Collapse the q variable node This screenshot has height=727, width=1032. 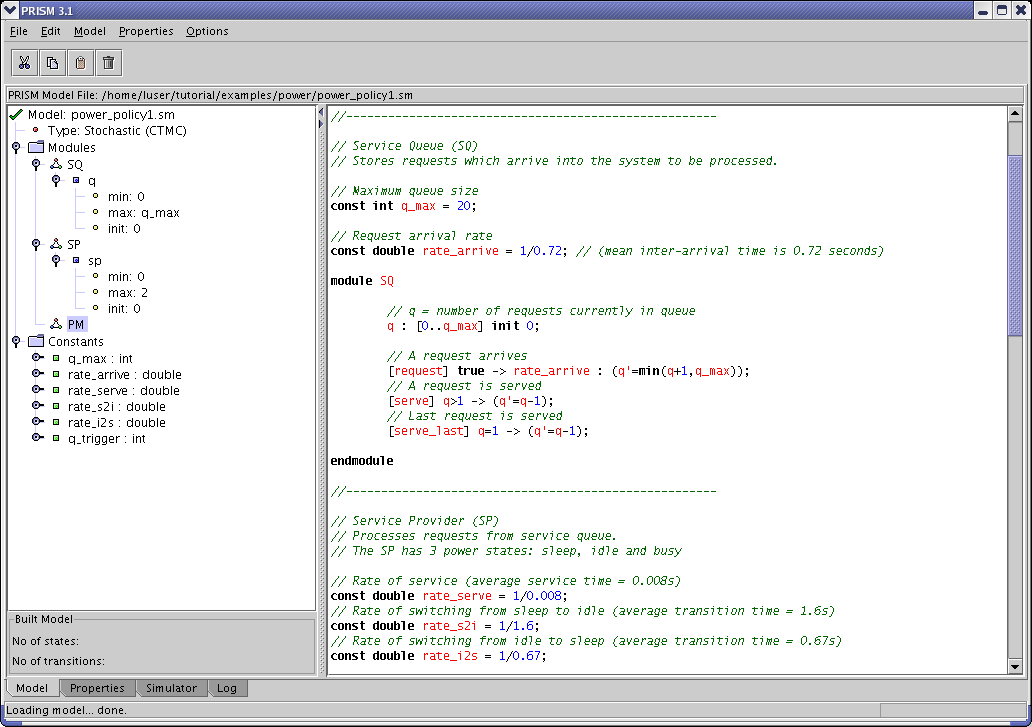(x=56, y=180)
